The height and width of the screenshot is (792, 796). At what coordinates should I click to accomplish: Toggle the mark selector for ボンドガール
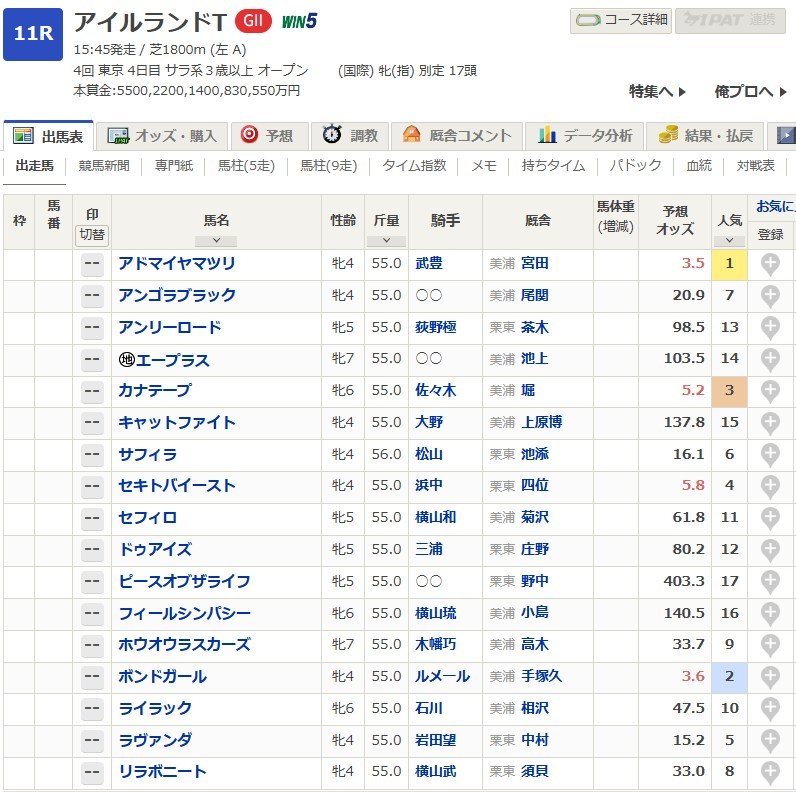(x=92, y=677)
